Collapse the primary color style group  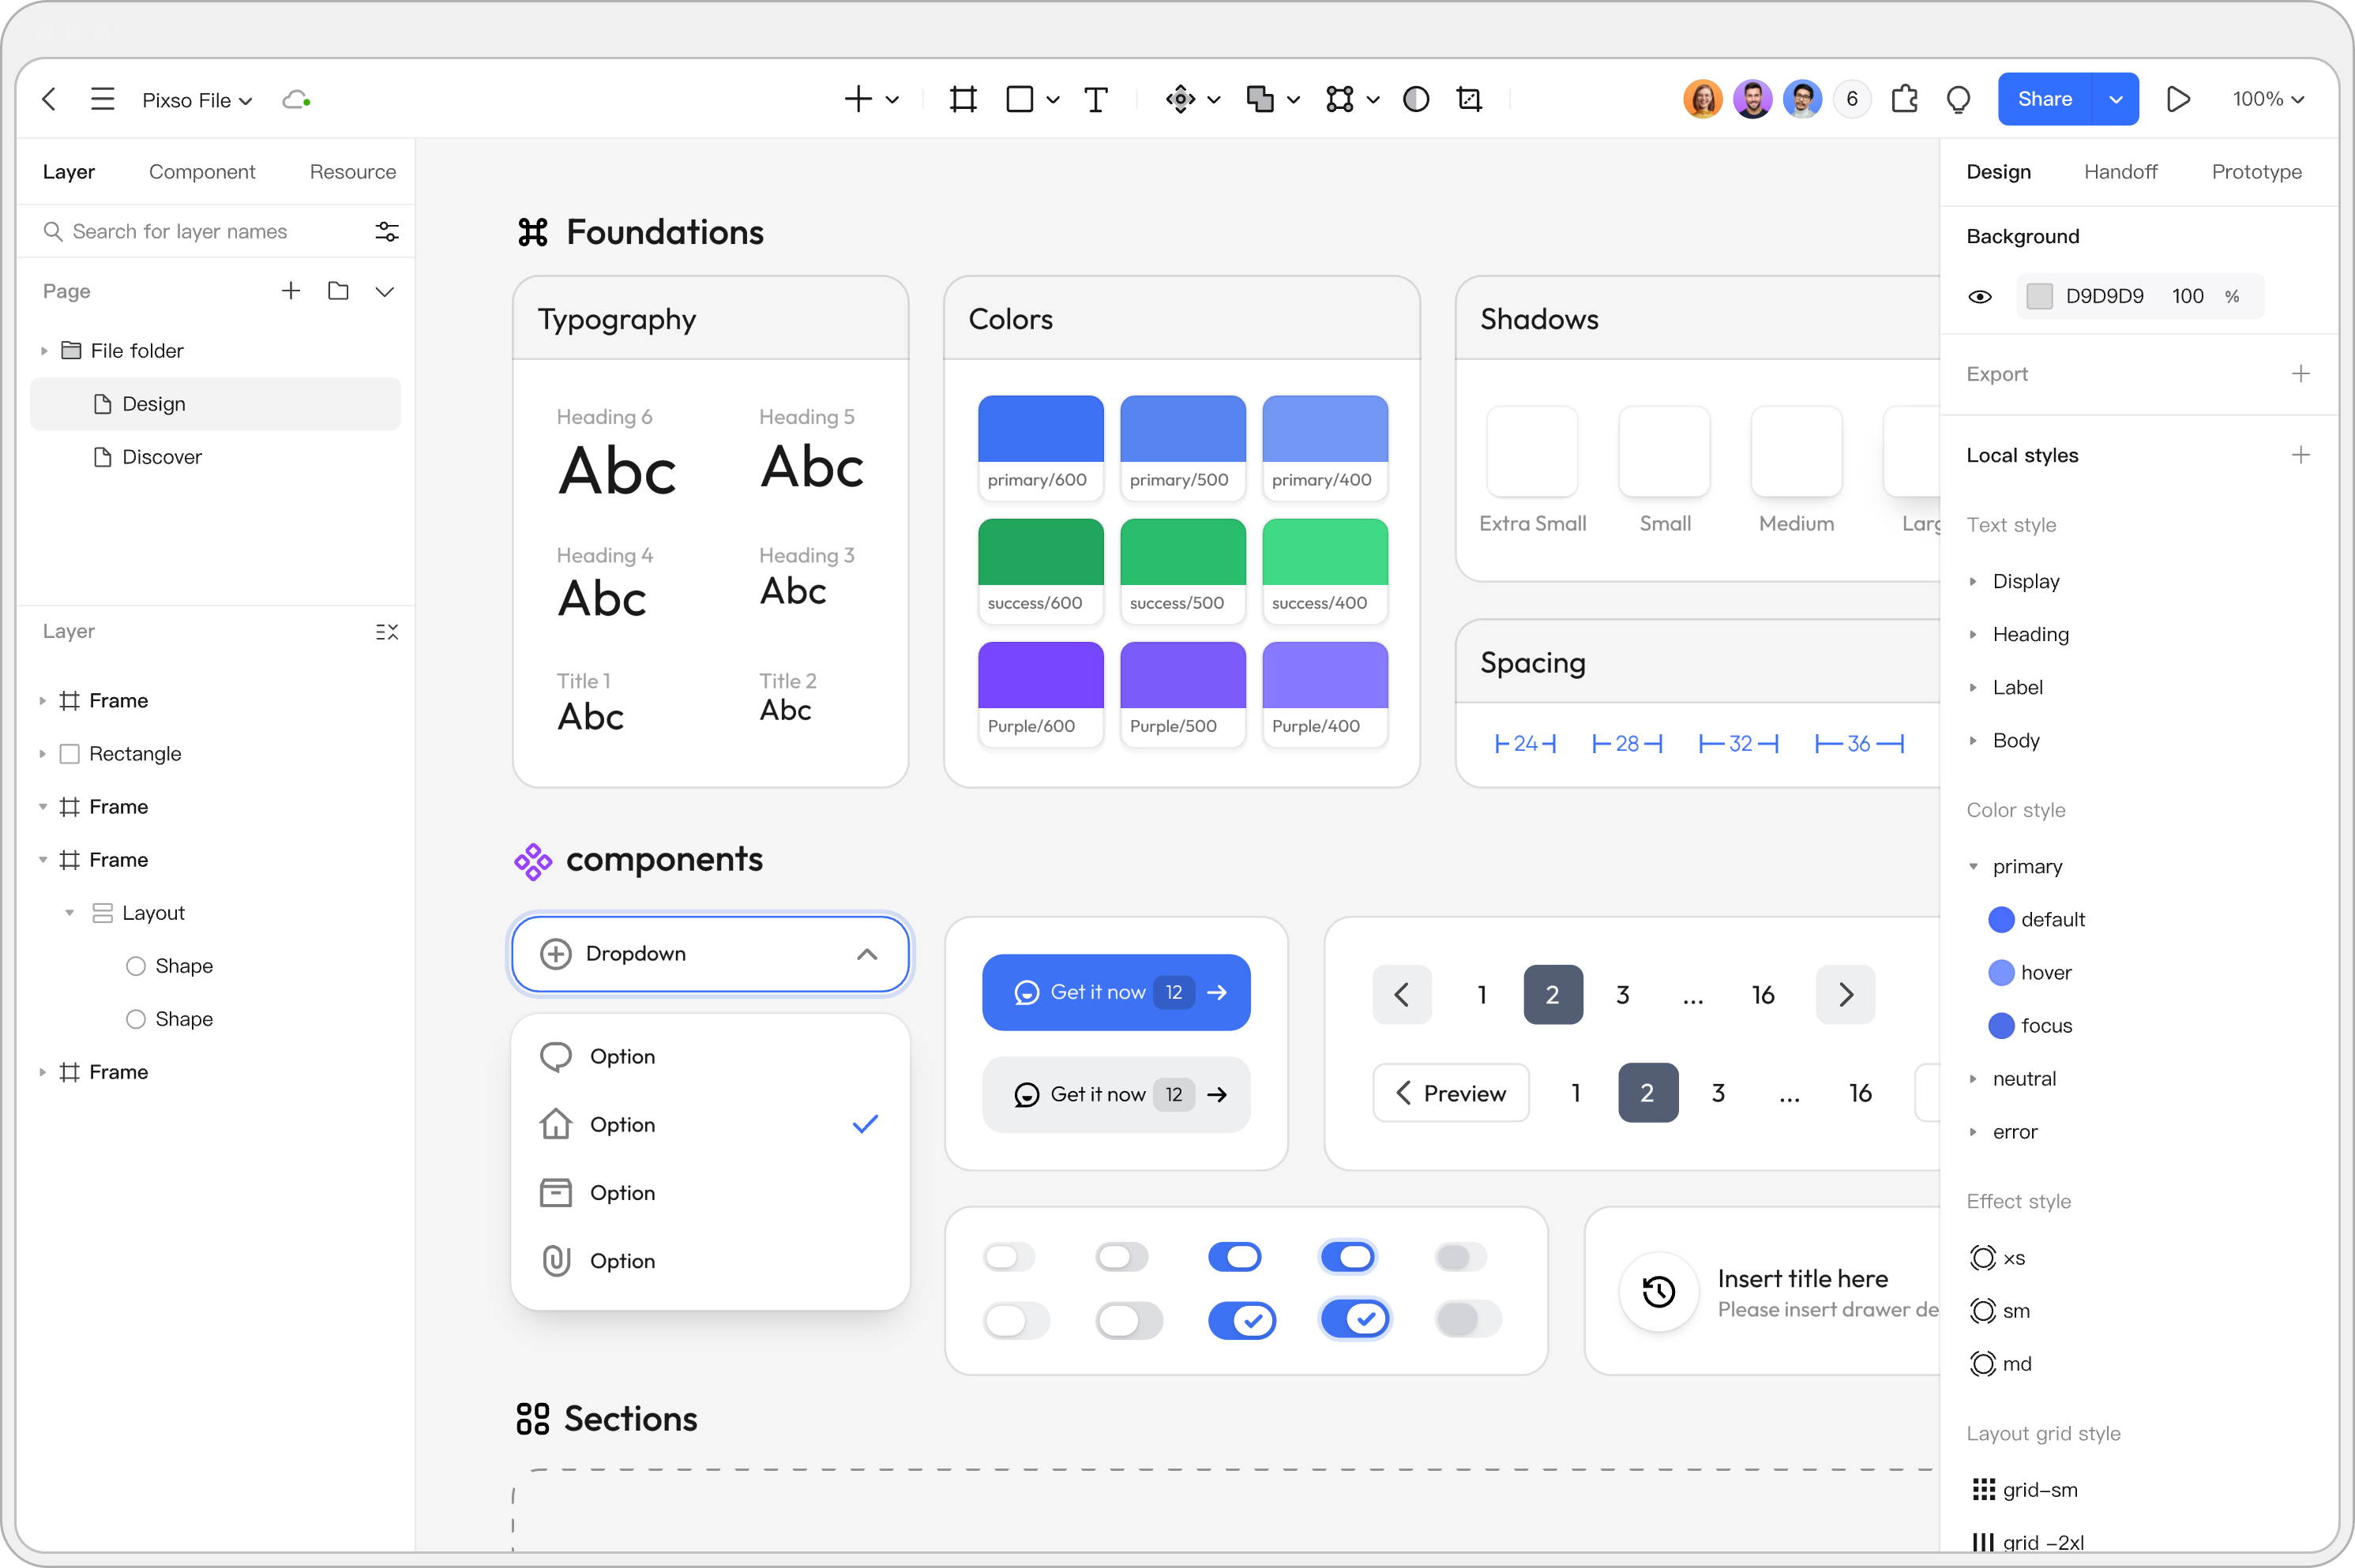point(1973,866)
